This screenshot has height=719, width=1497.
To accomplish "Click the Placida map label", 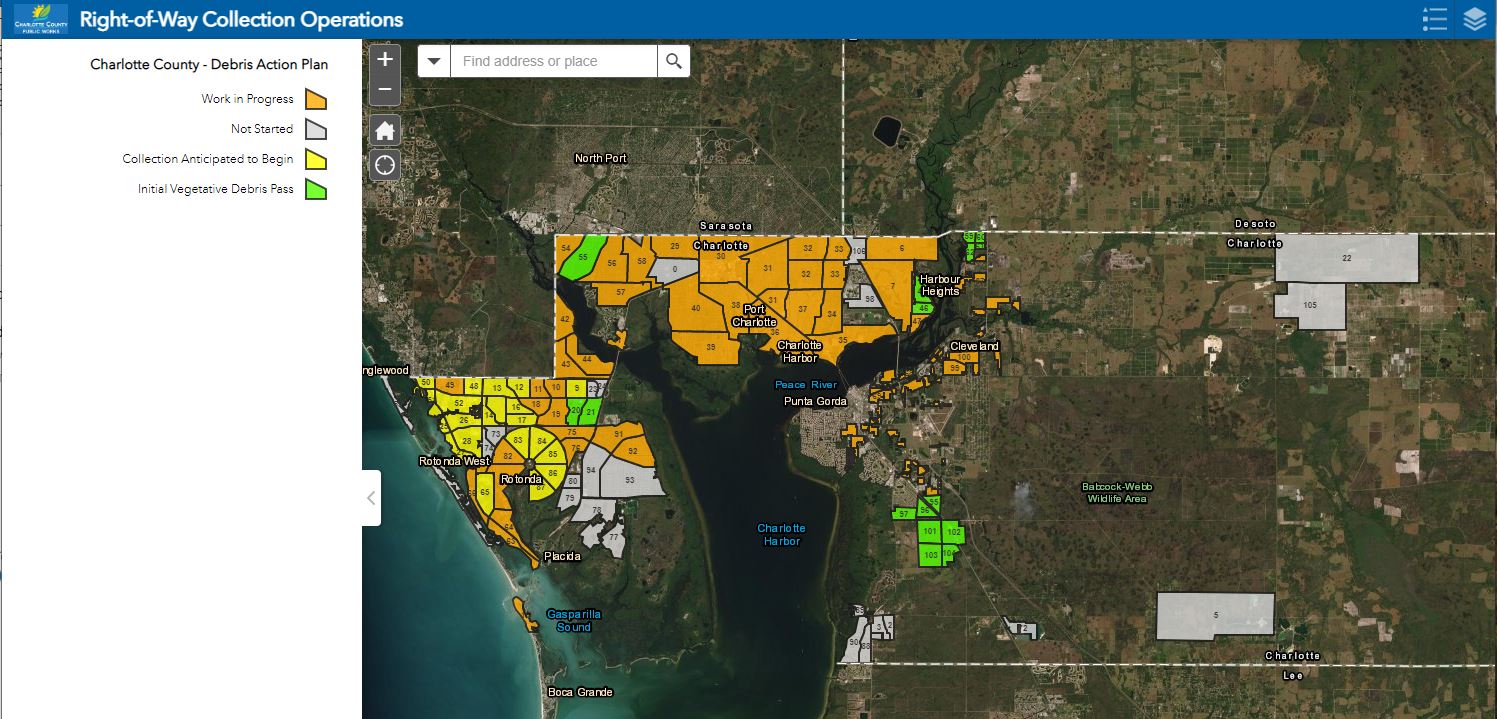I will [562, 556].
